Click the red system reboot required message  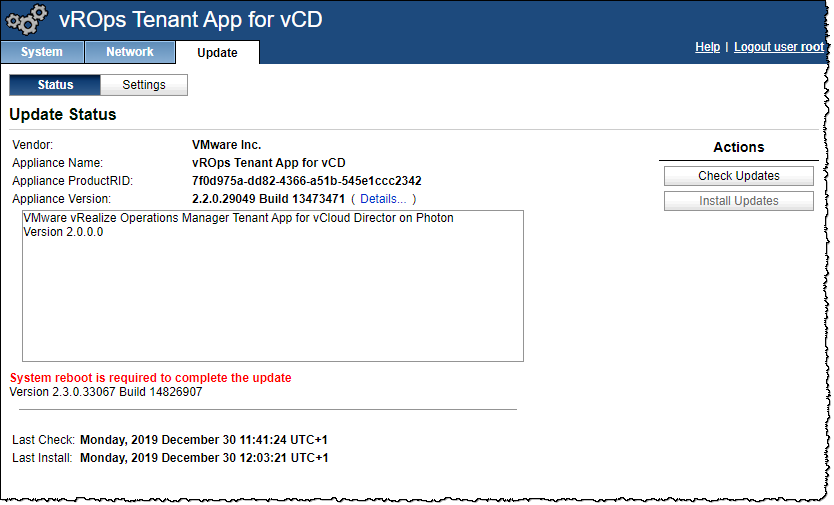pos(150,378)
